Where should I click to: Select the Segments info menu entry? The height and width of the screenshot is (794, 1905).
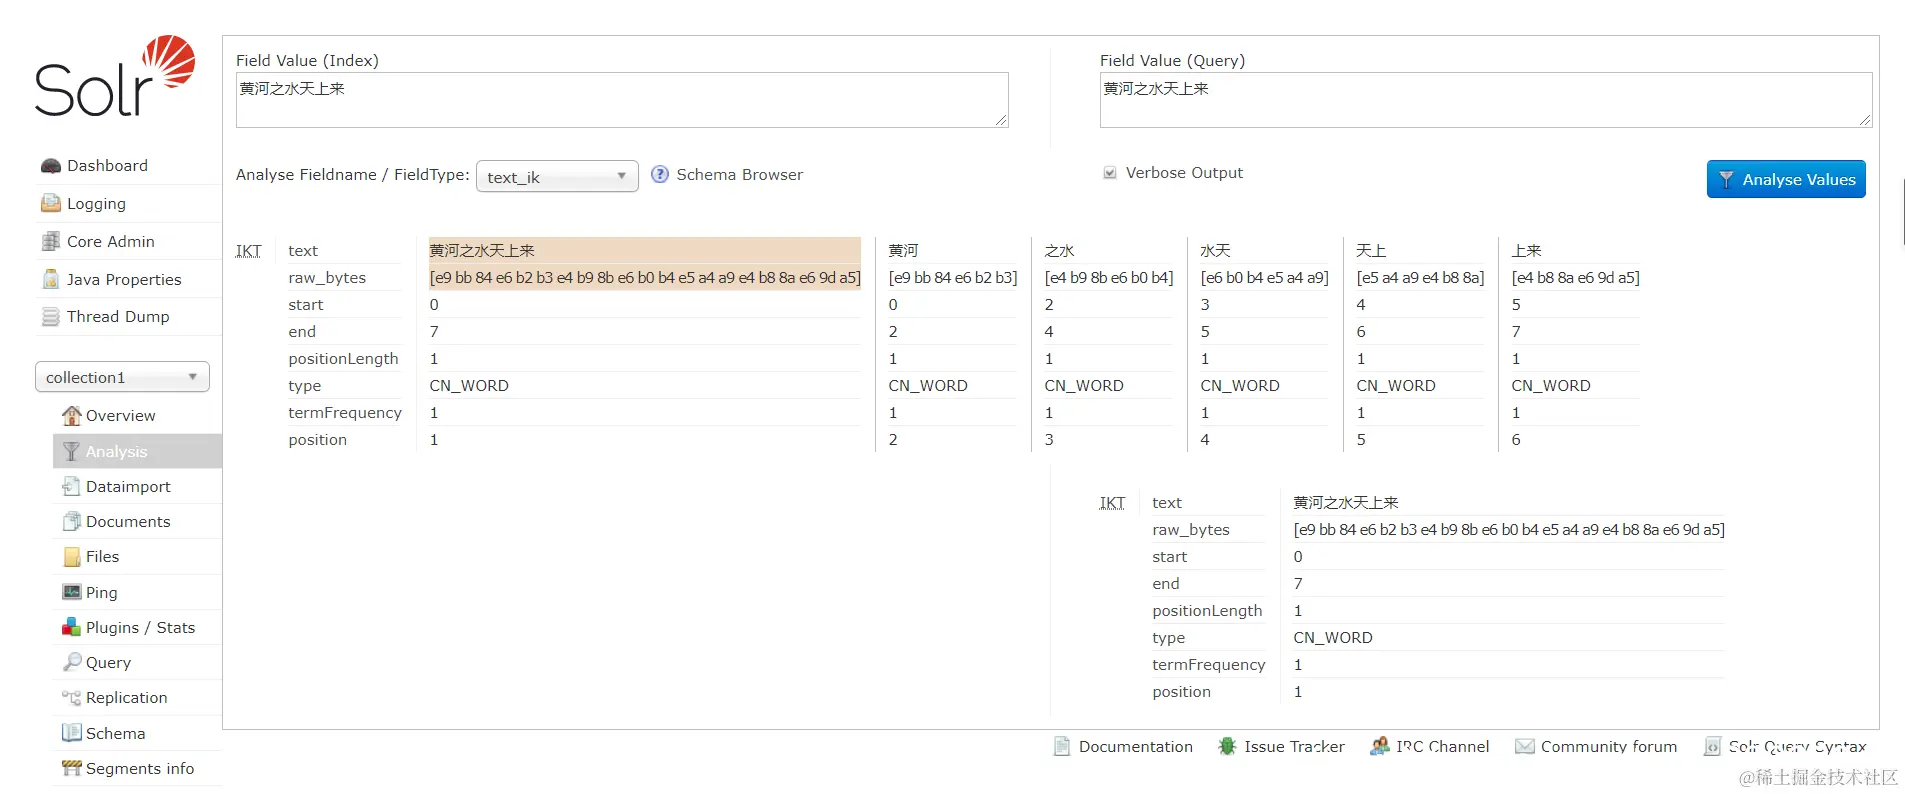[x=140, y=769]
